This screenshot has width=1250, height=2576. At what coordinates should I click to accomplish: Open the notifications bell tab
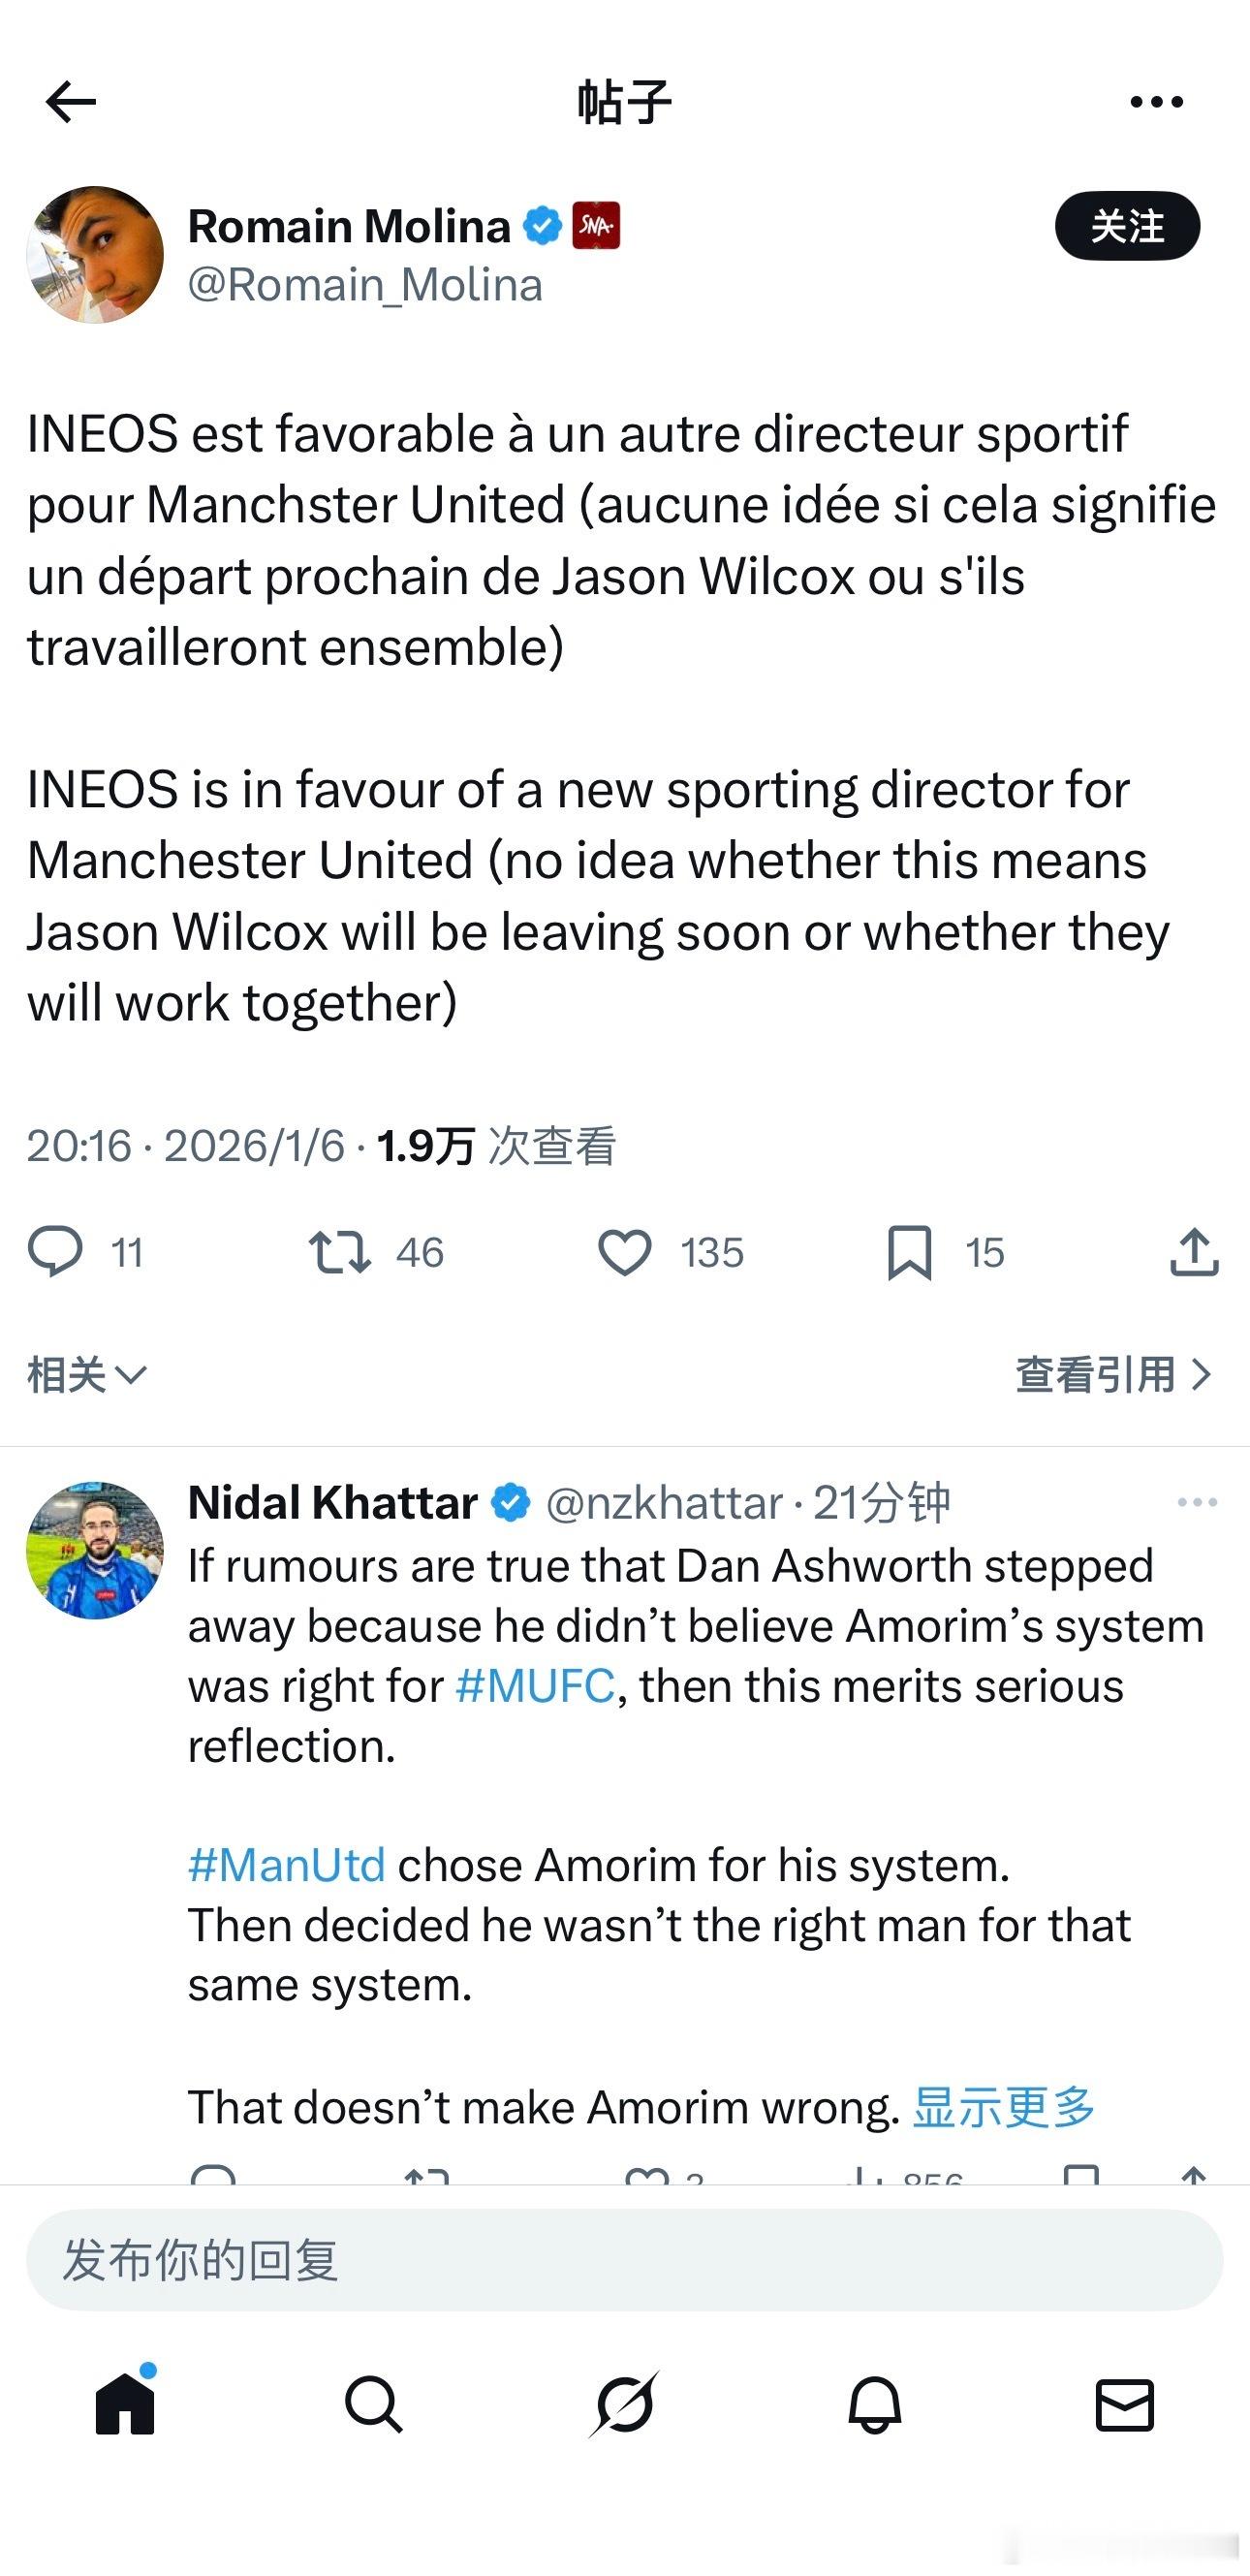point(875,2405)
